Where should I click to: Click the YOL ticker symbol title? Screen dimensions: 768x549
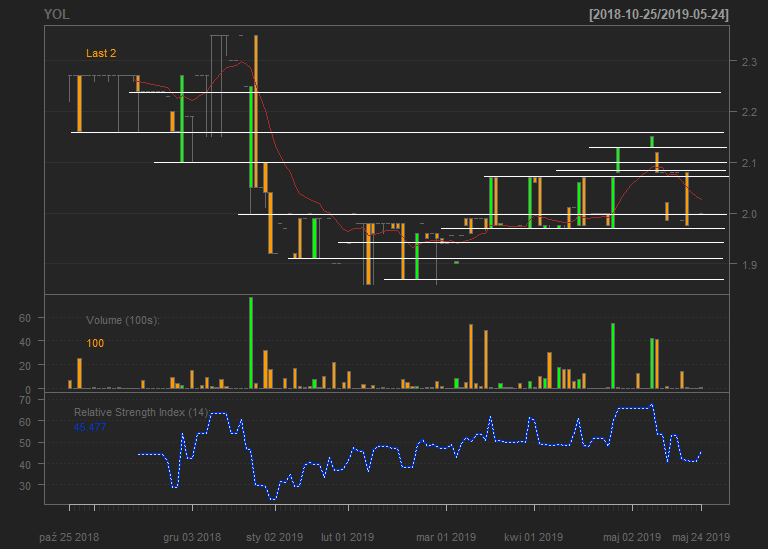(x=57, y=14)
